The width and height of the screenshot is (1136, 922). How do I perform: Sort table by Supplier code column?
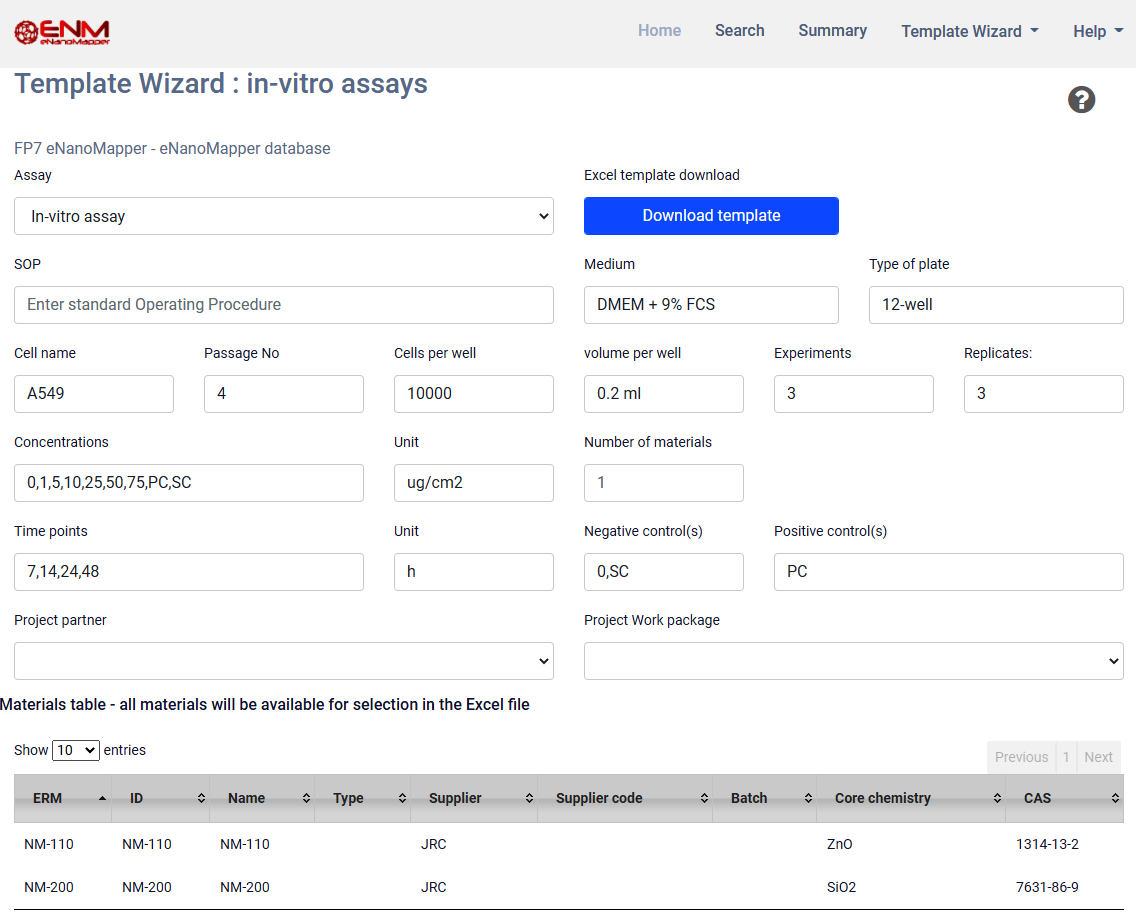pos(623,798)
